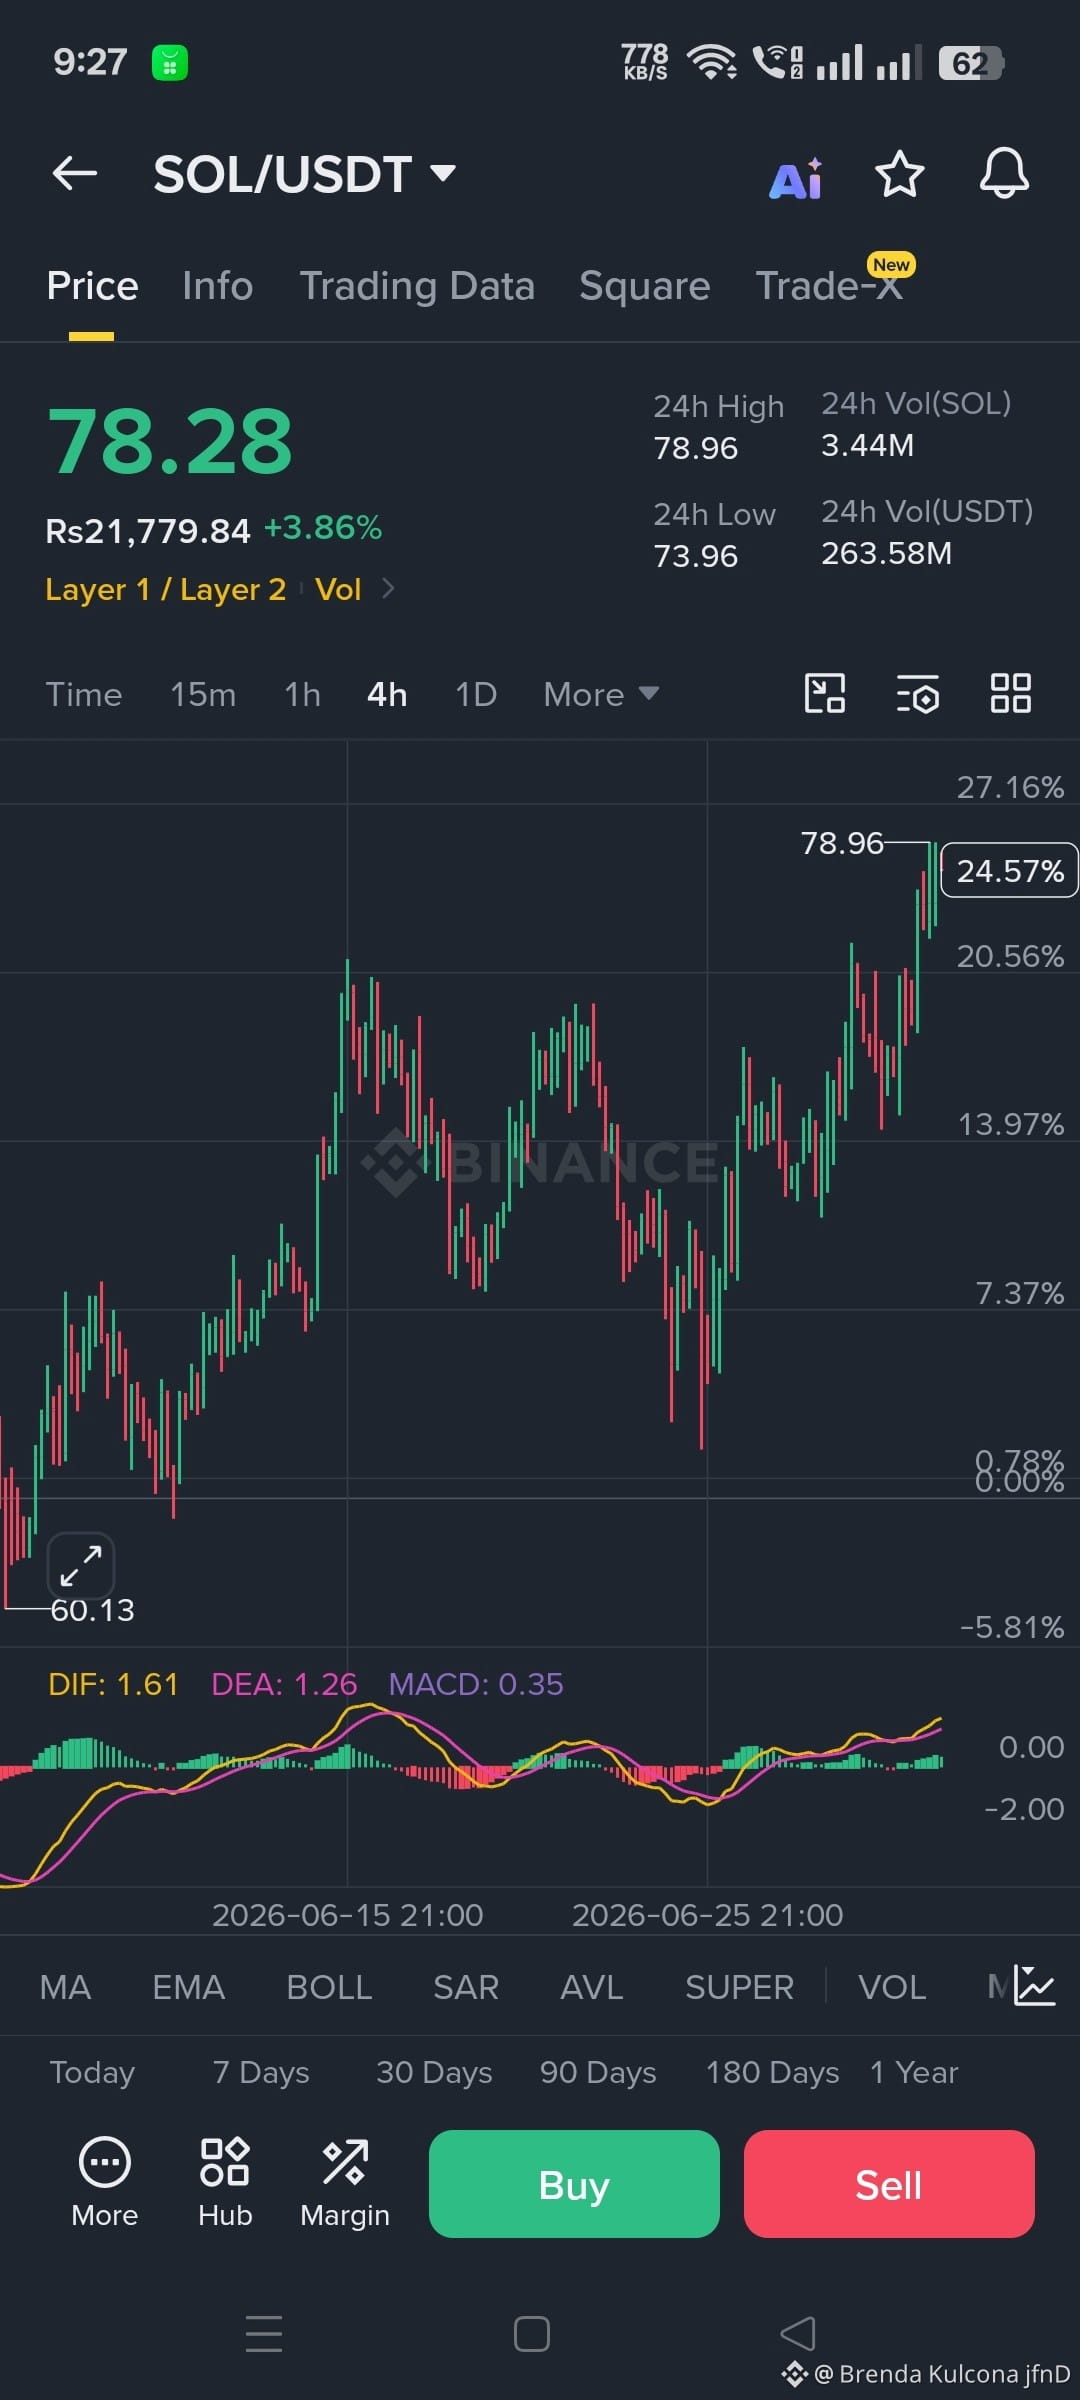Open the Margin trading icon
Viewport: 1080px width, 2400px height.
[x=345, y=2183]
